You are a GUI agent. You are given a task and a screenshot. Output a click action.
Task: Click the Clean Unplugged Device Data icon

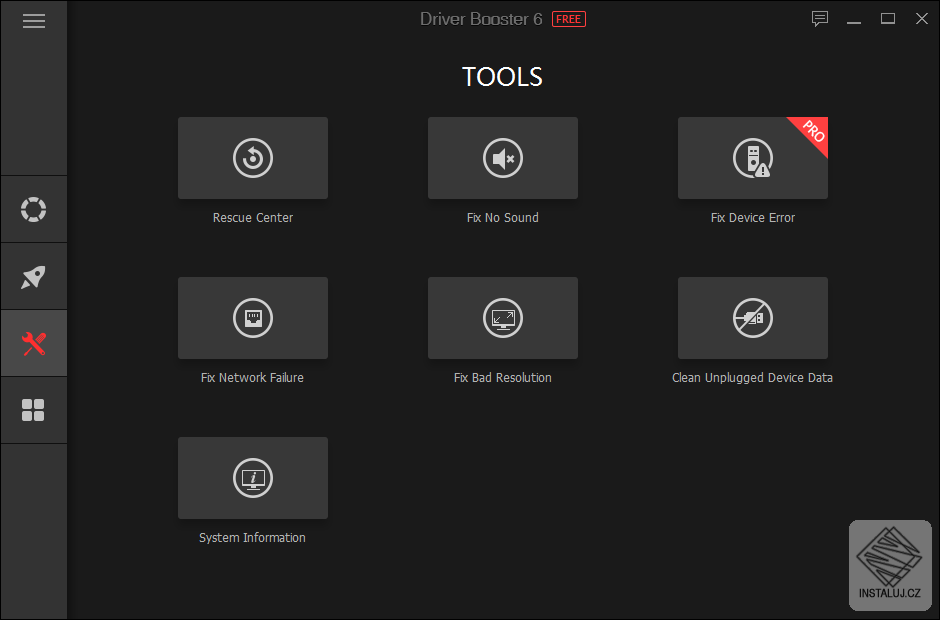coord(753,318)
